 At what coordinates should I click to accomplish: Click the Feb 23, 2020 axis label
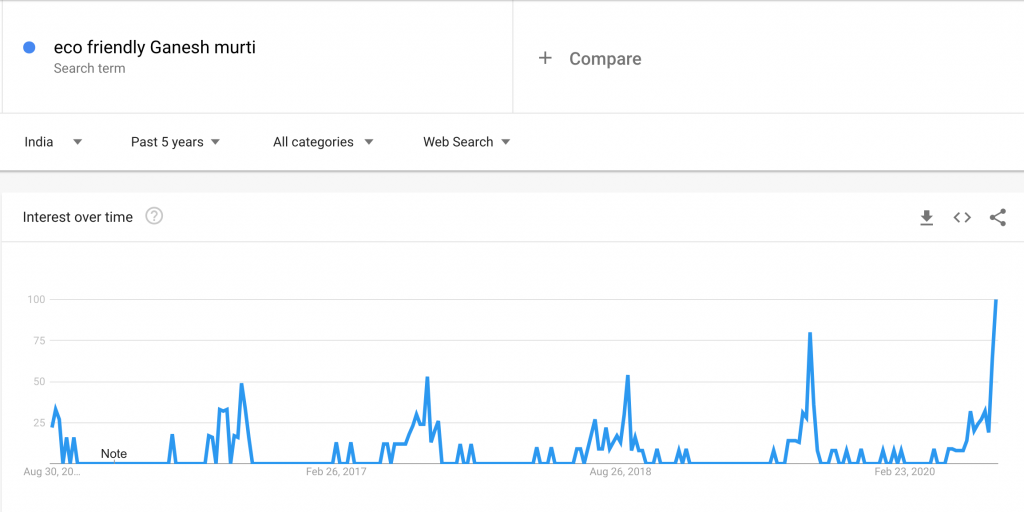904,472
